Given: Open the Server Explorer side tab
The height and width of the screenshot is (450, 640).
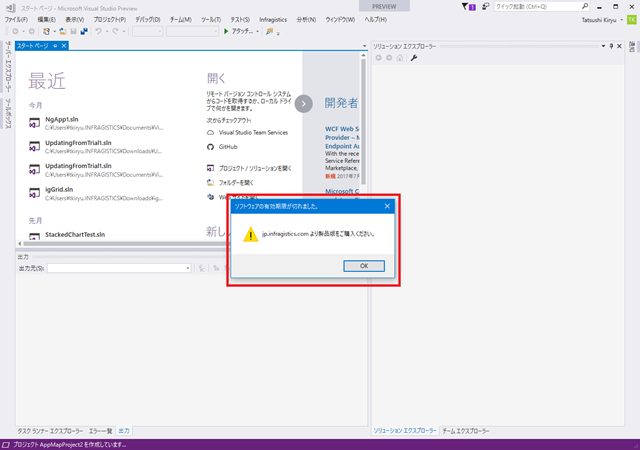Looking at the screenshot, I should pos(8,67).
